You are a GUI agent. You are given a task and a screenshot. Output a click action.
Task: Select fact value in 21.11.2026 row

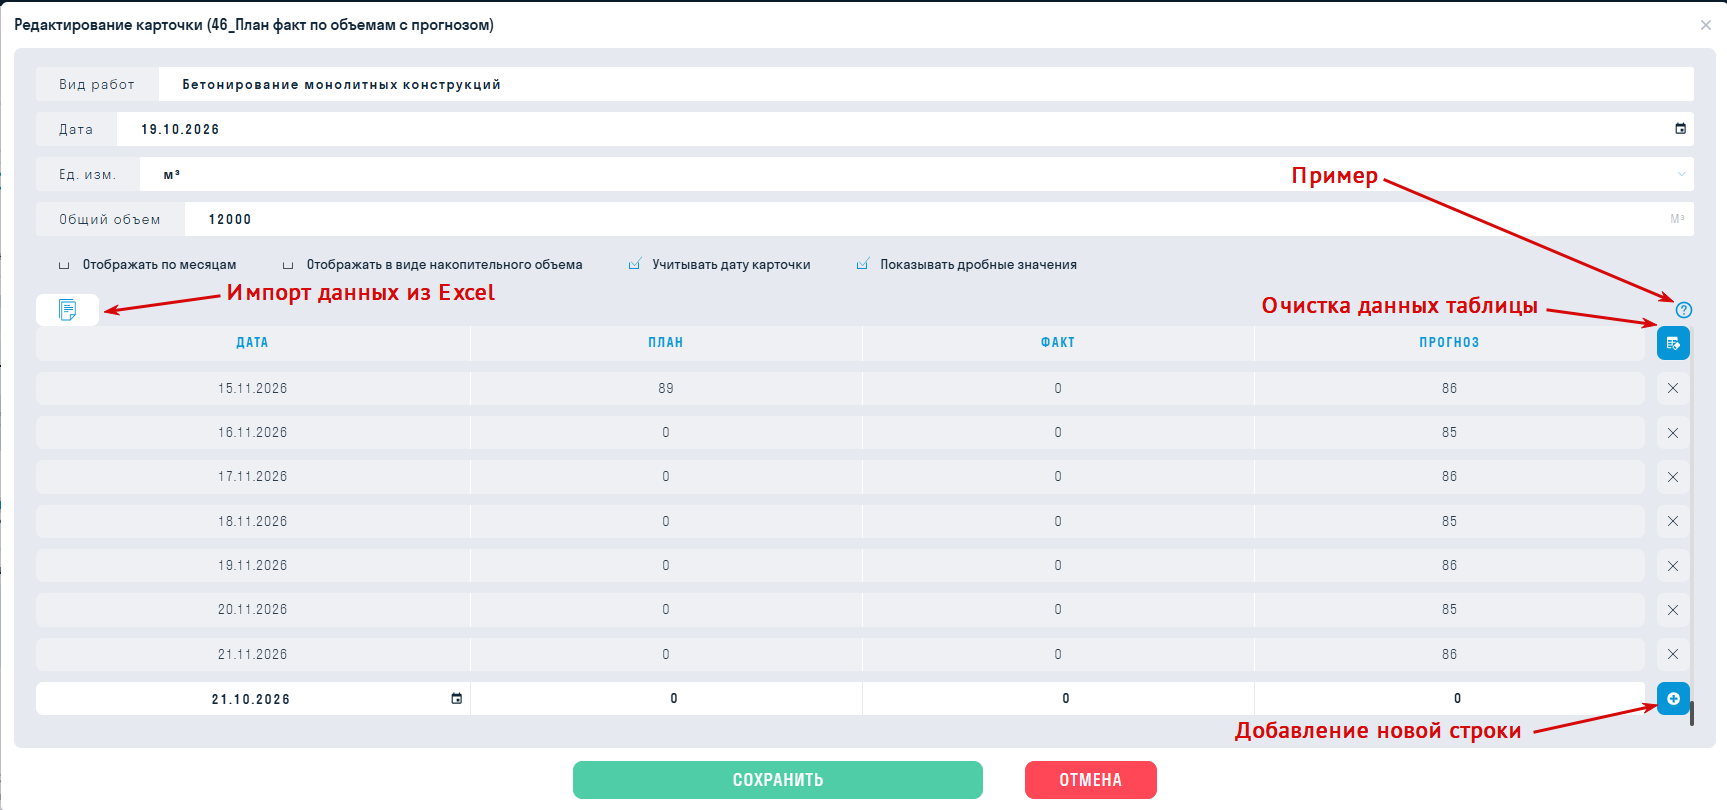click(x=1058, y=654)
